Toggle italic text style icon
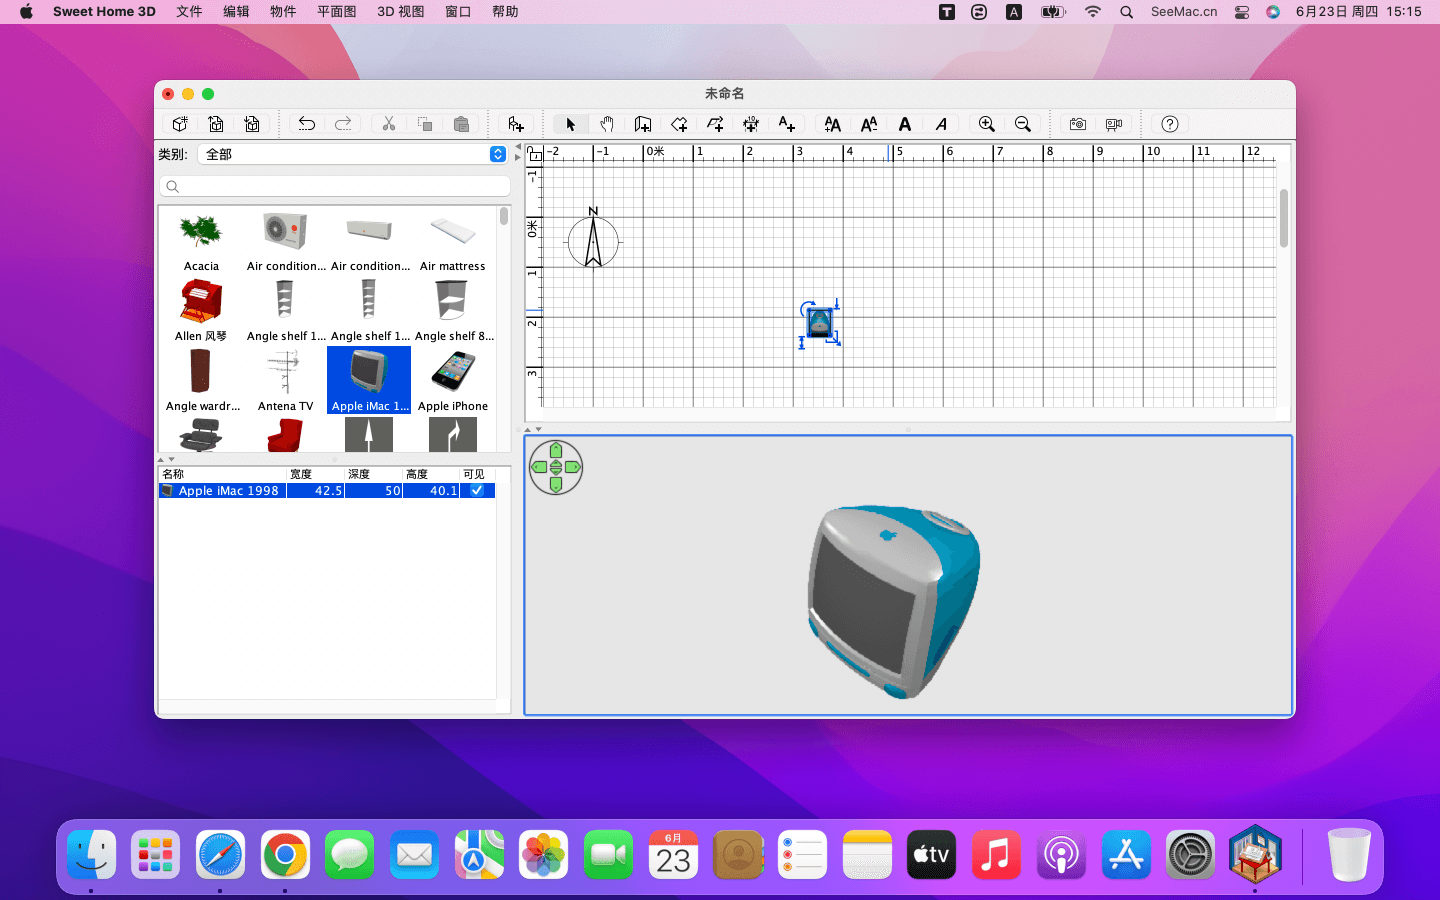The height and width of the screenshot is (900, 1440). tap(941, 124)
